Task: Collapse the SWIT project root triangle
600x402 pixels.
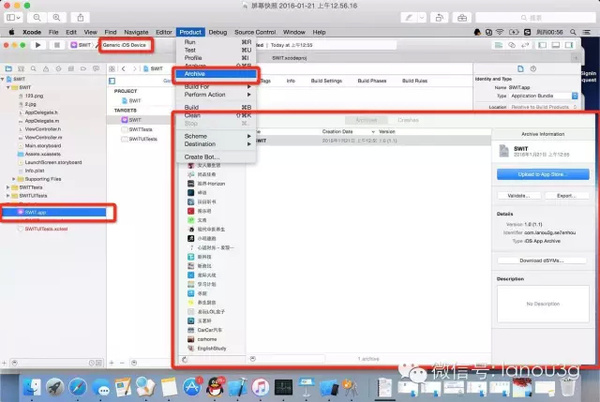Action: 3,79
